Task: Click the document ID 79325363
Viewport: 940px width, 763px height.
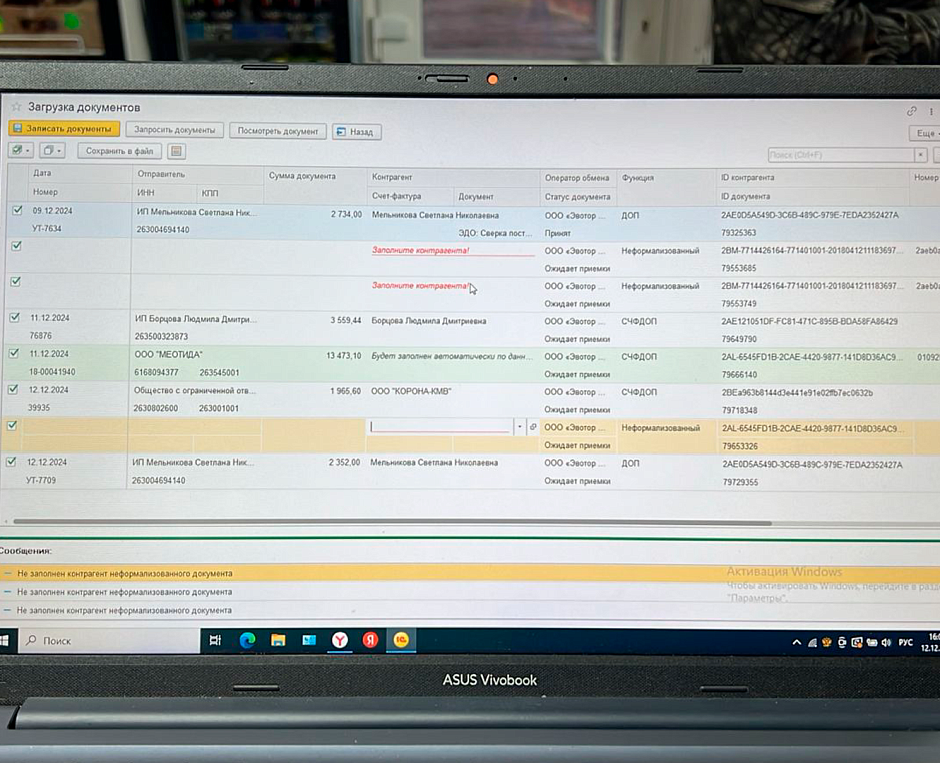Action: coord(739,233)
